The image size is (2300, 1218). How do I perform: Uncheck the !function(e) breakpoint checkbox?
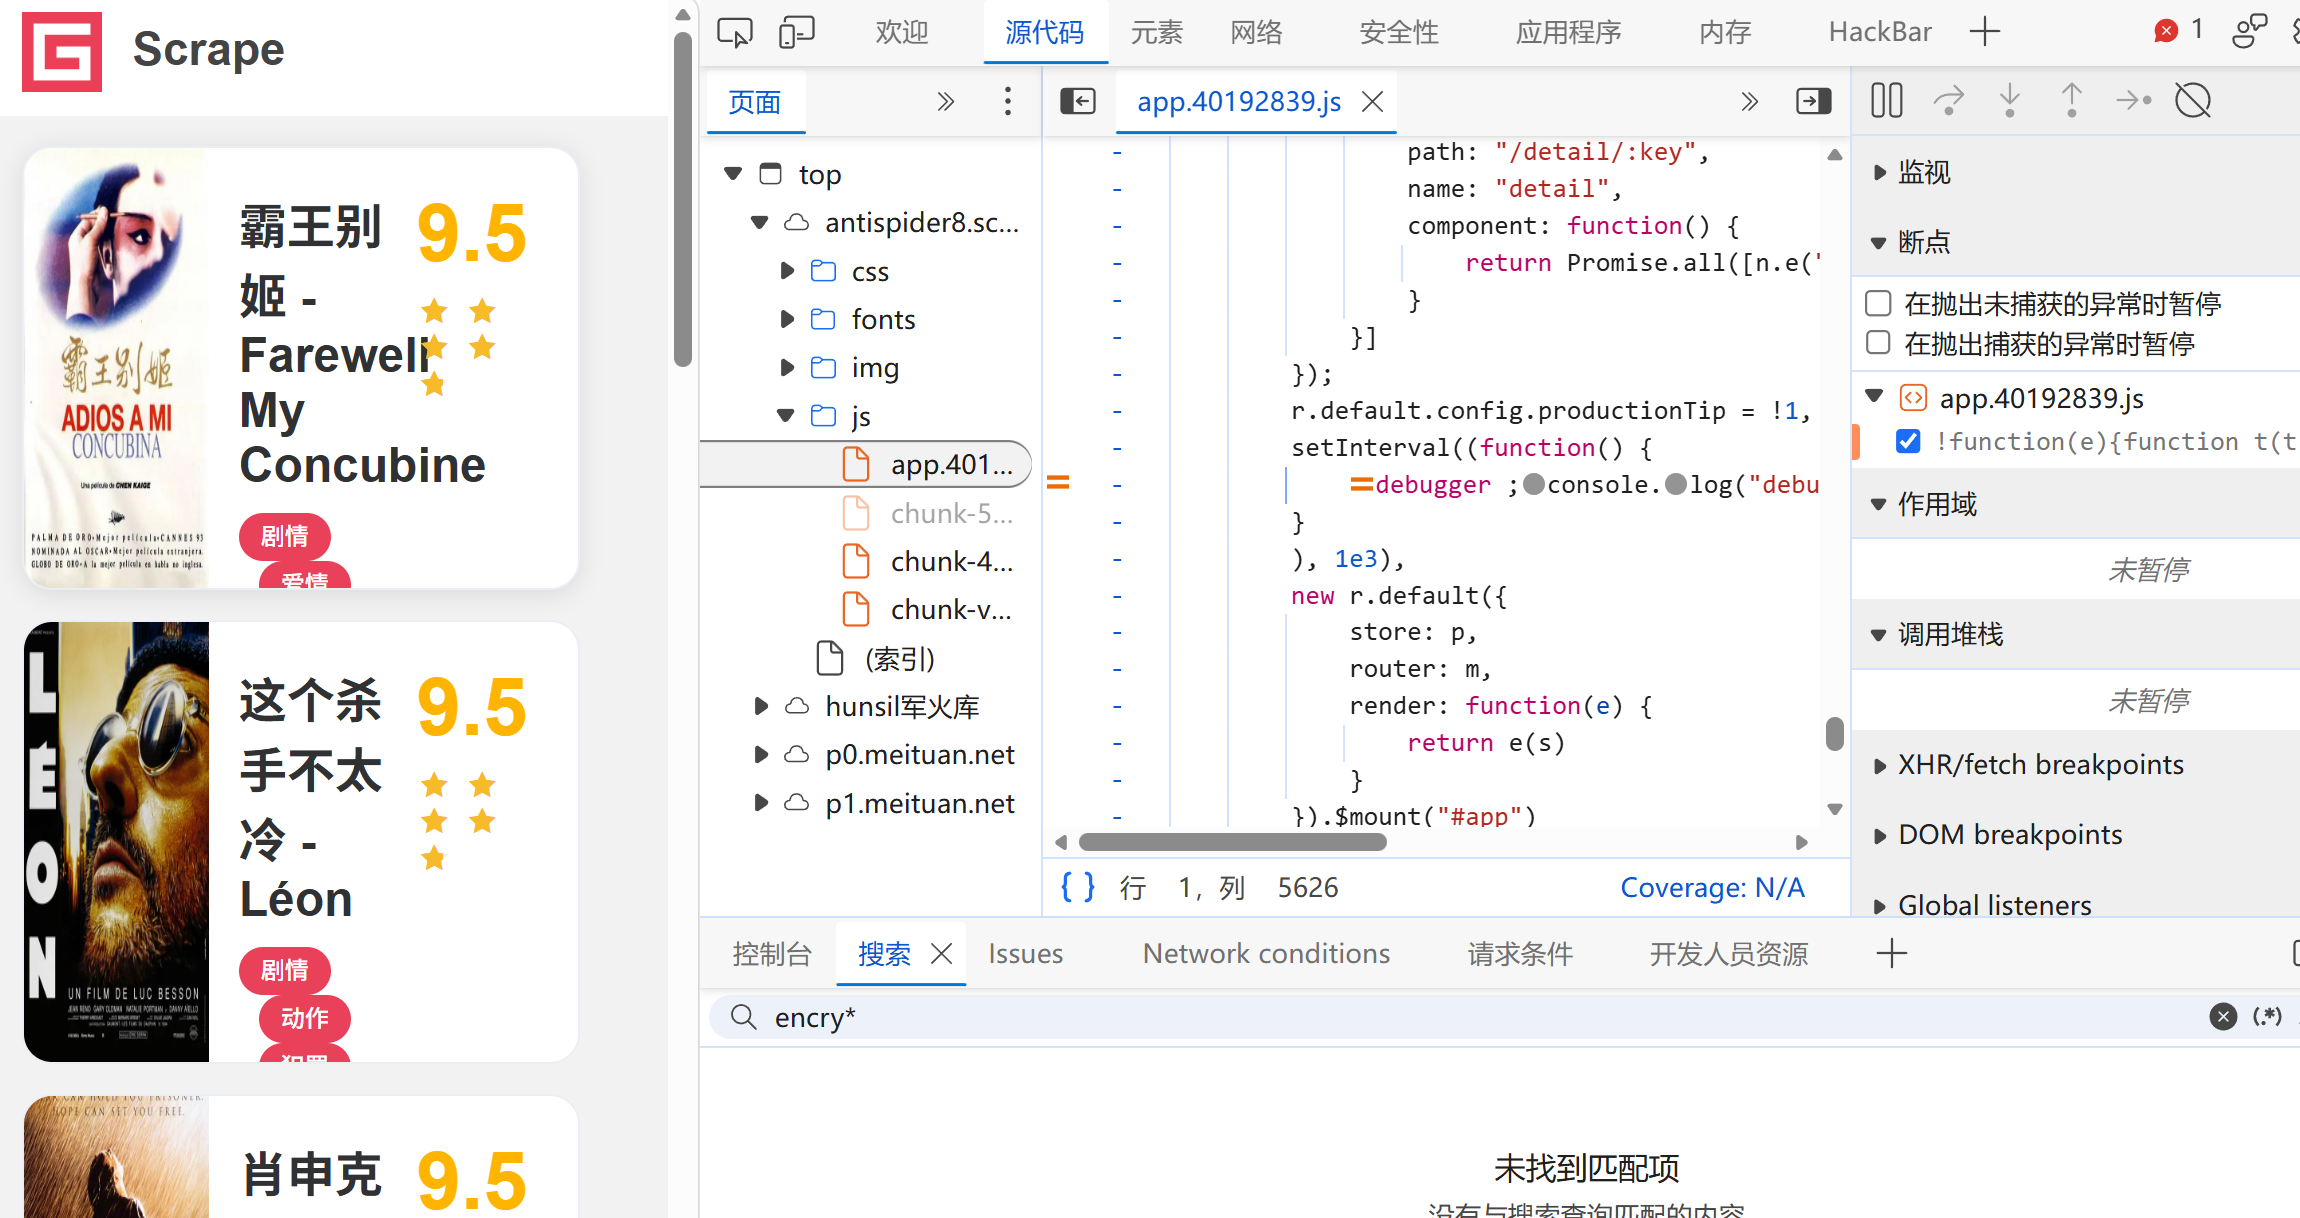(x=1908, y=441)
